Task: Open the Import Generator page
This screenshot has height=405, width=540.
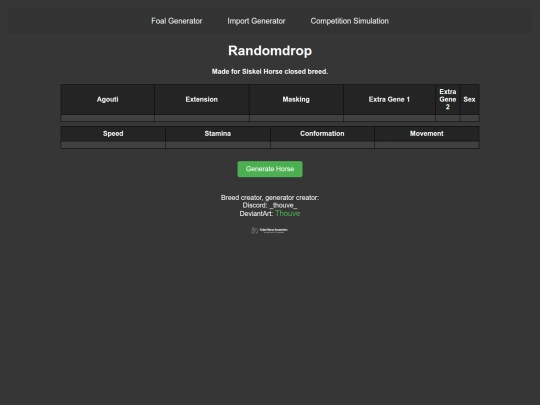Action: (x=256, y=21)
